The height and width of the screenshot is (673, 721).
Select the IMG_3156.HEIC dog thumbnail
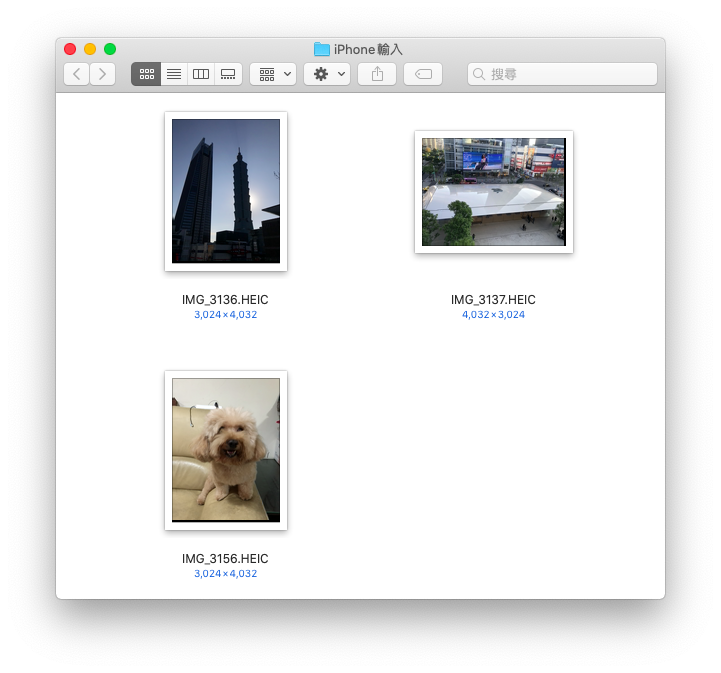[226, 451]
